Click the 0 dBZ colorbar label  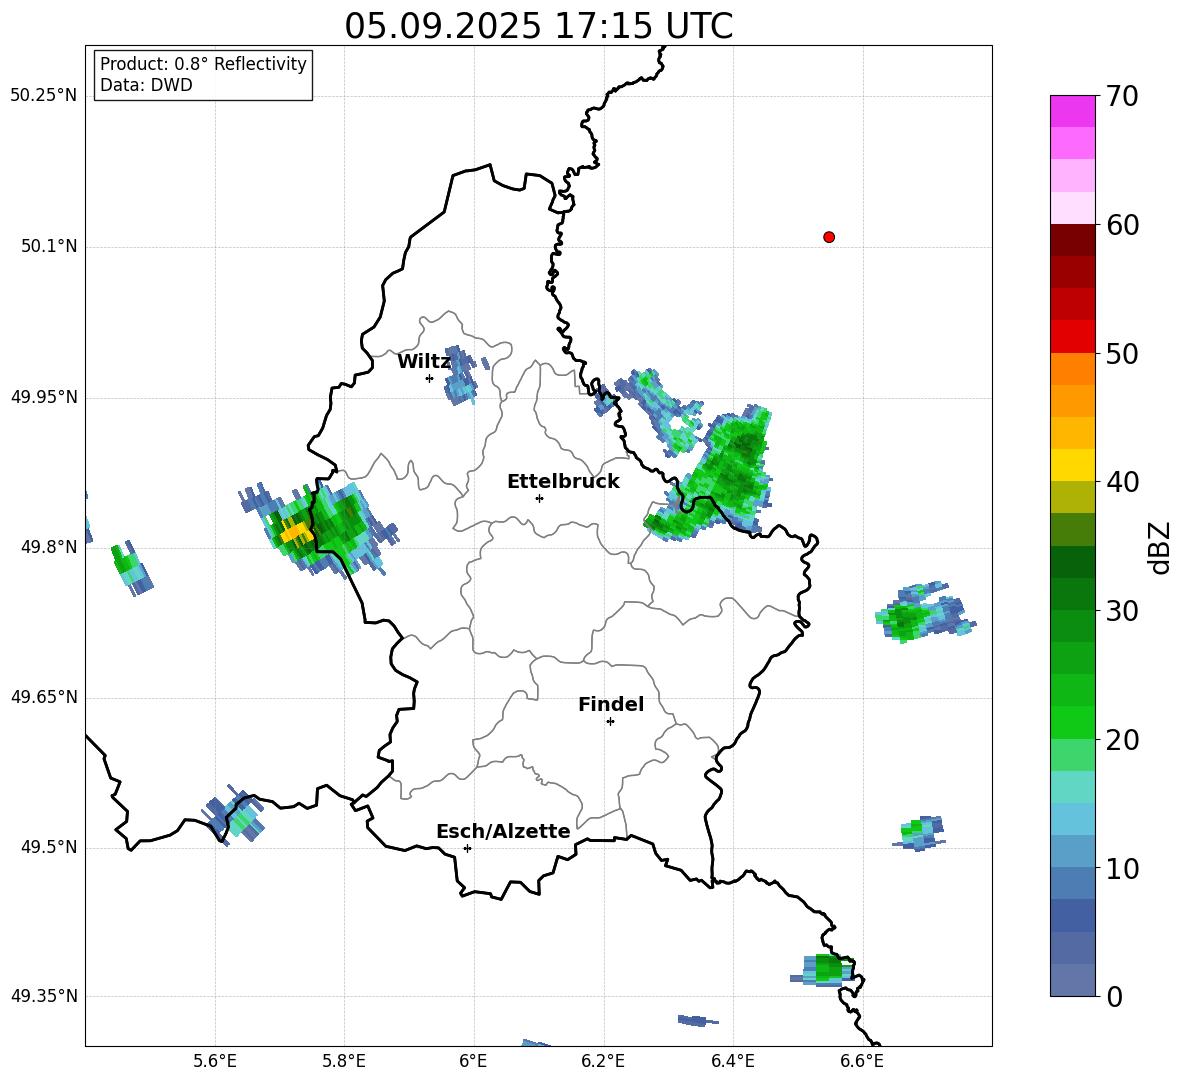click(x=1114, y=996)
